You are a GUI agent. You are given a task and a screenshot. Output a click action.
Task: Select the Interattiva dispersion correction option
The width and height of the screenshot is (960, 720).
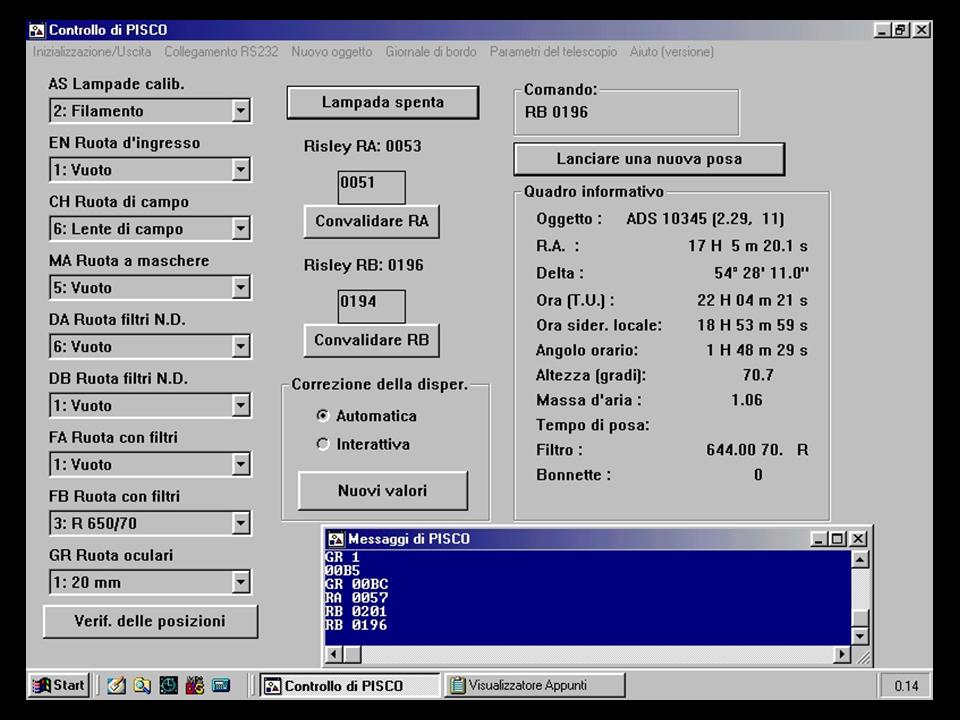coord(322,445)
